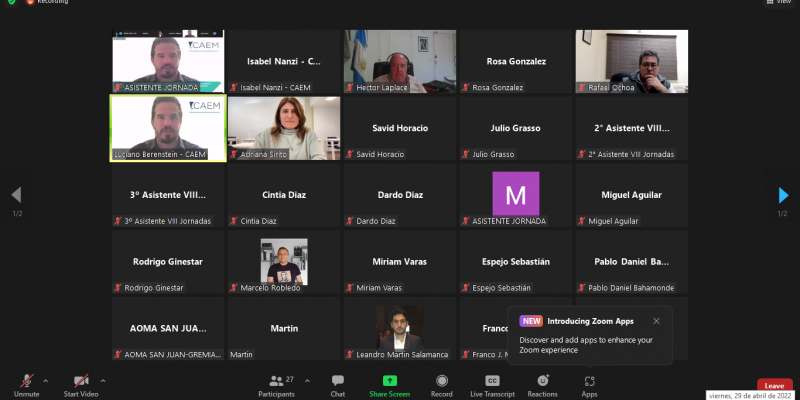Select Adriana Sirito video tile
The height and width of the screenshot is (400, 800).
coord(284,128)
